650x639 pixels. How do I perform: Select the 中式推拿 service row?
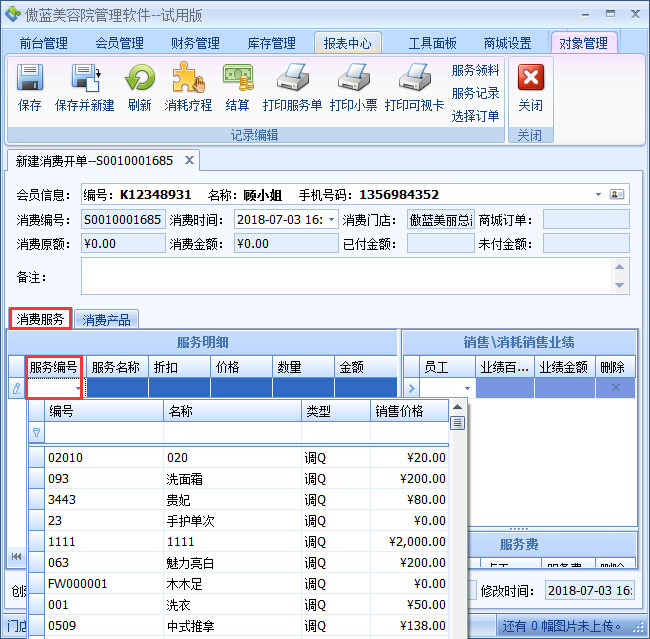tap(190, 626)
